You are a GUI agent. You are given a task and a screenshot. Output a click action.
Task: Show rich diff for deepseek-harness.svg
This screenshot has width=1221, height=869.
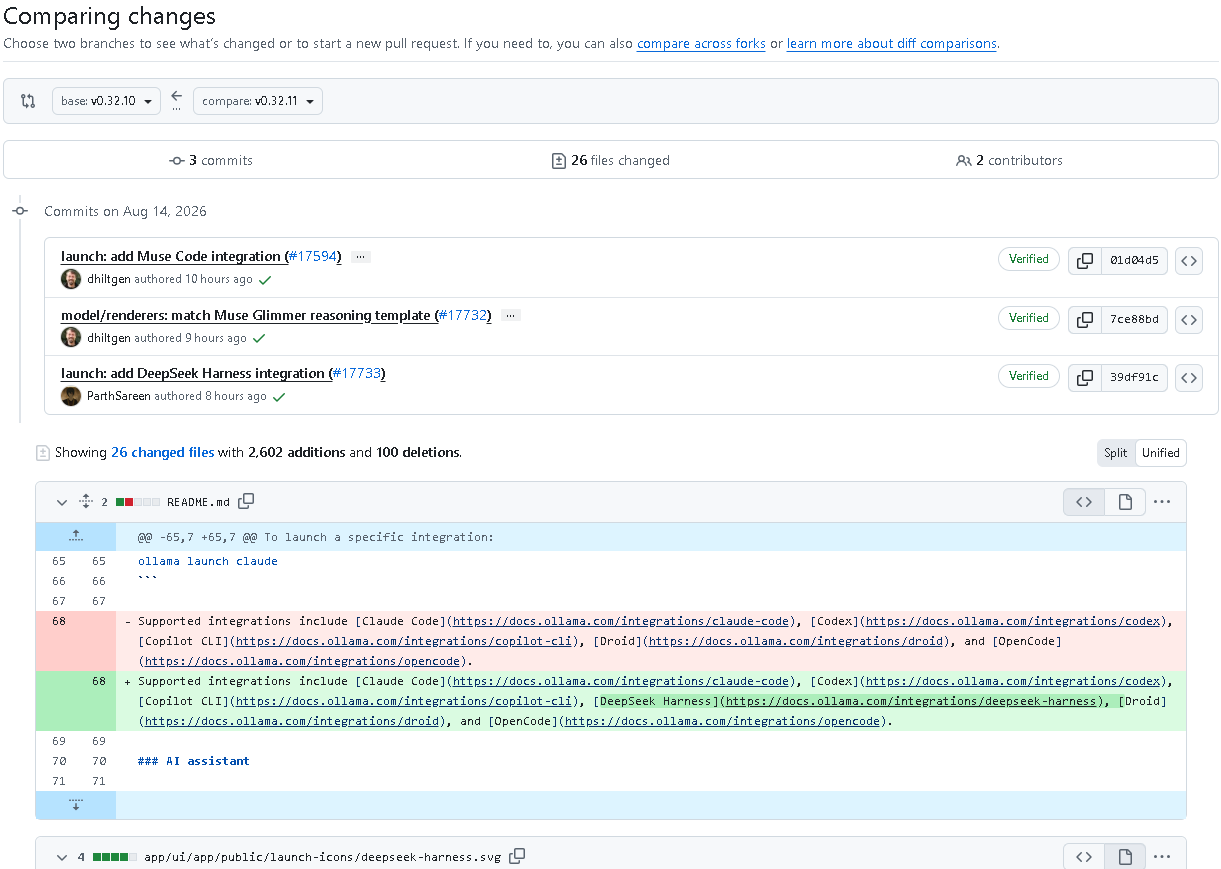tap(1125, 857)
